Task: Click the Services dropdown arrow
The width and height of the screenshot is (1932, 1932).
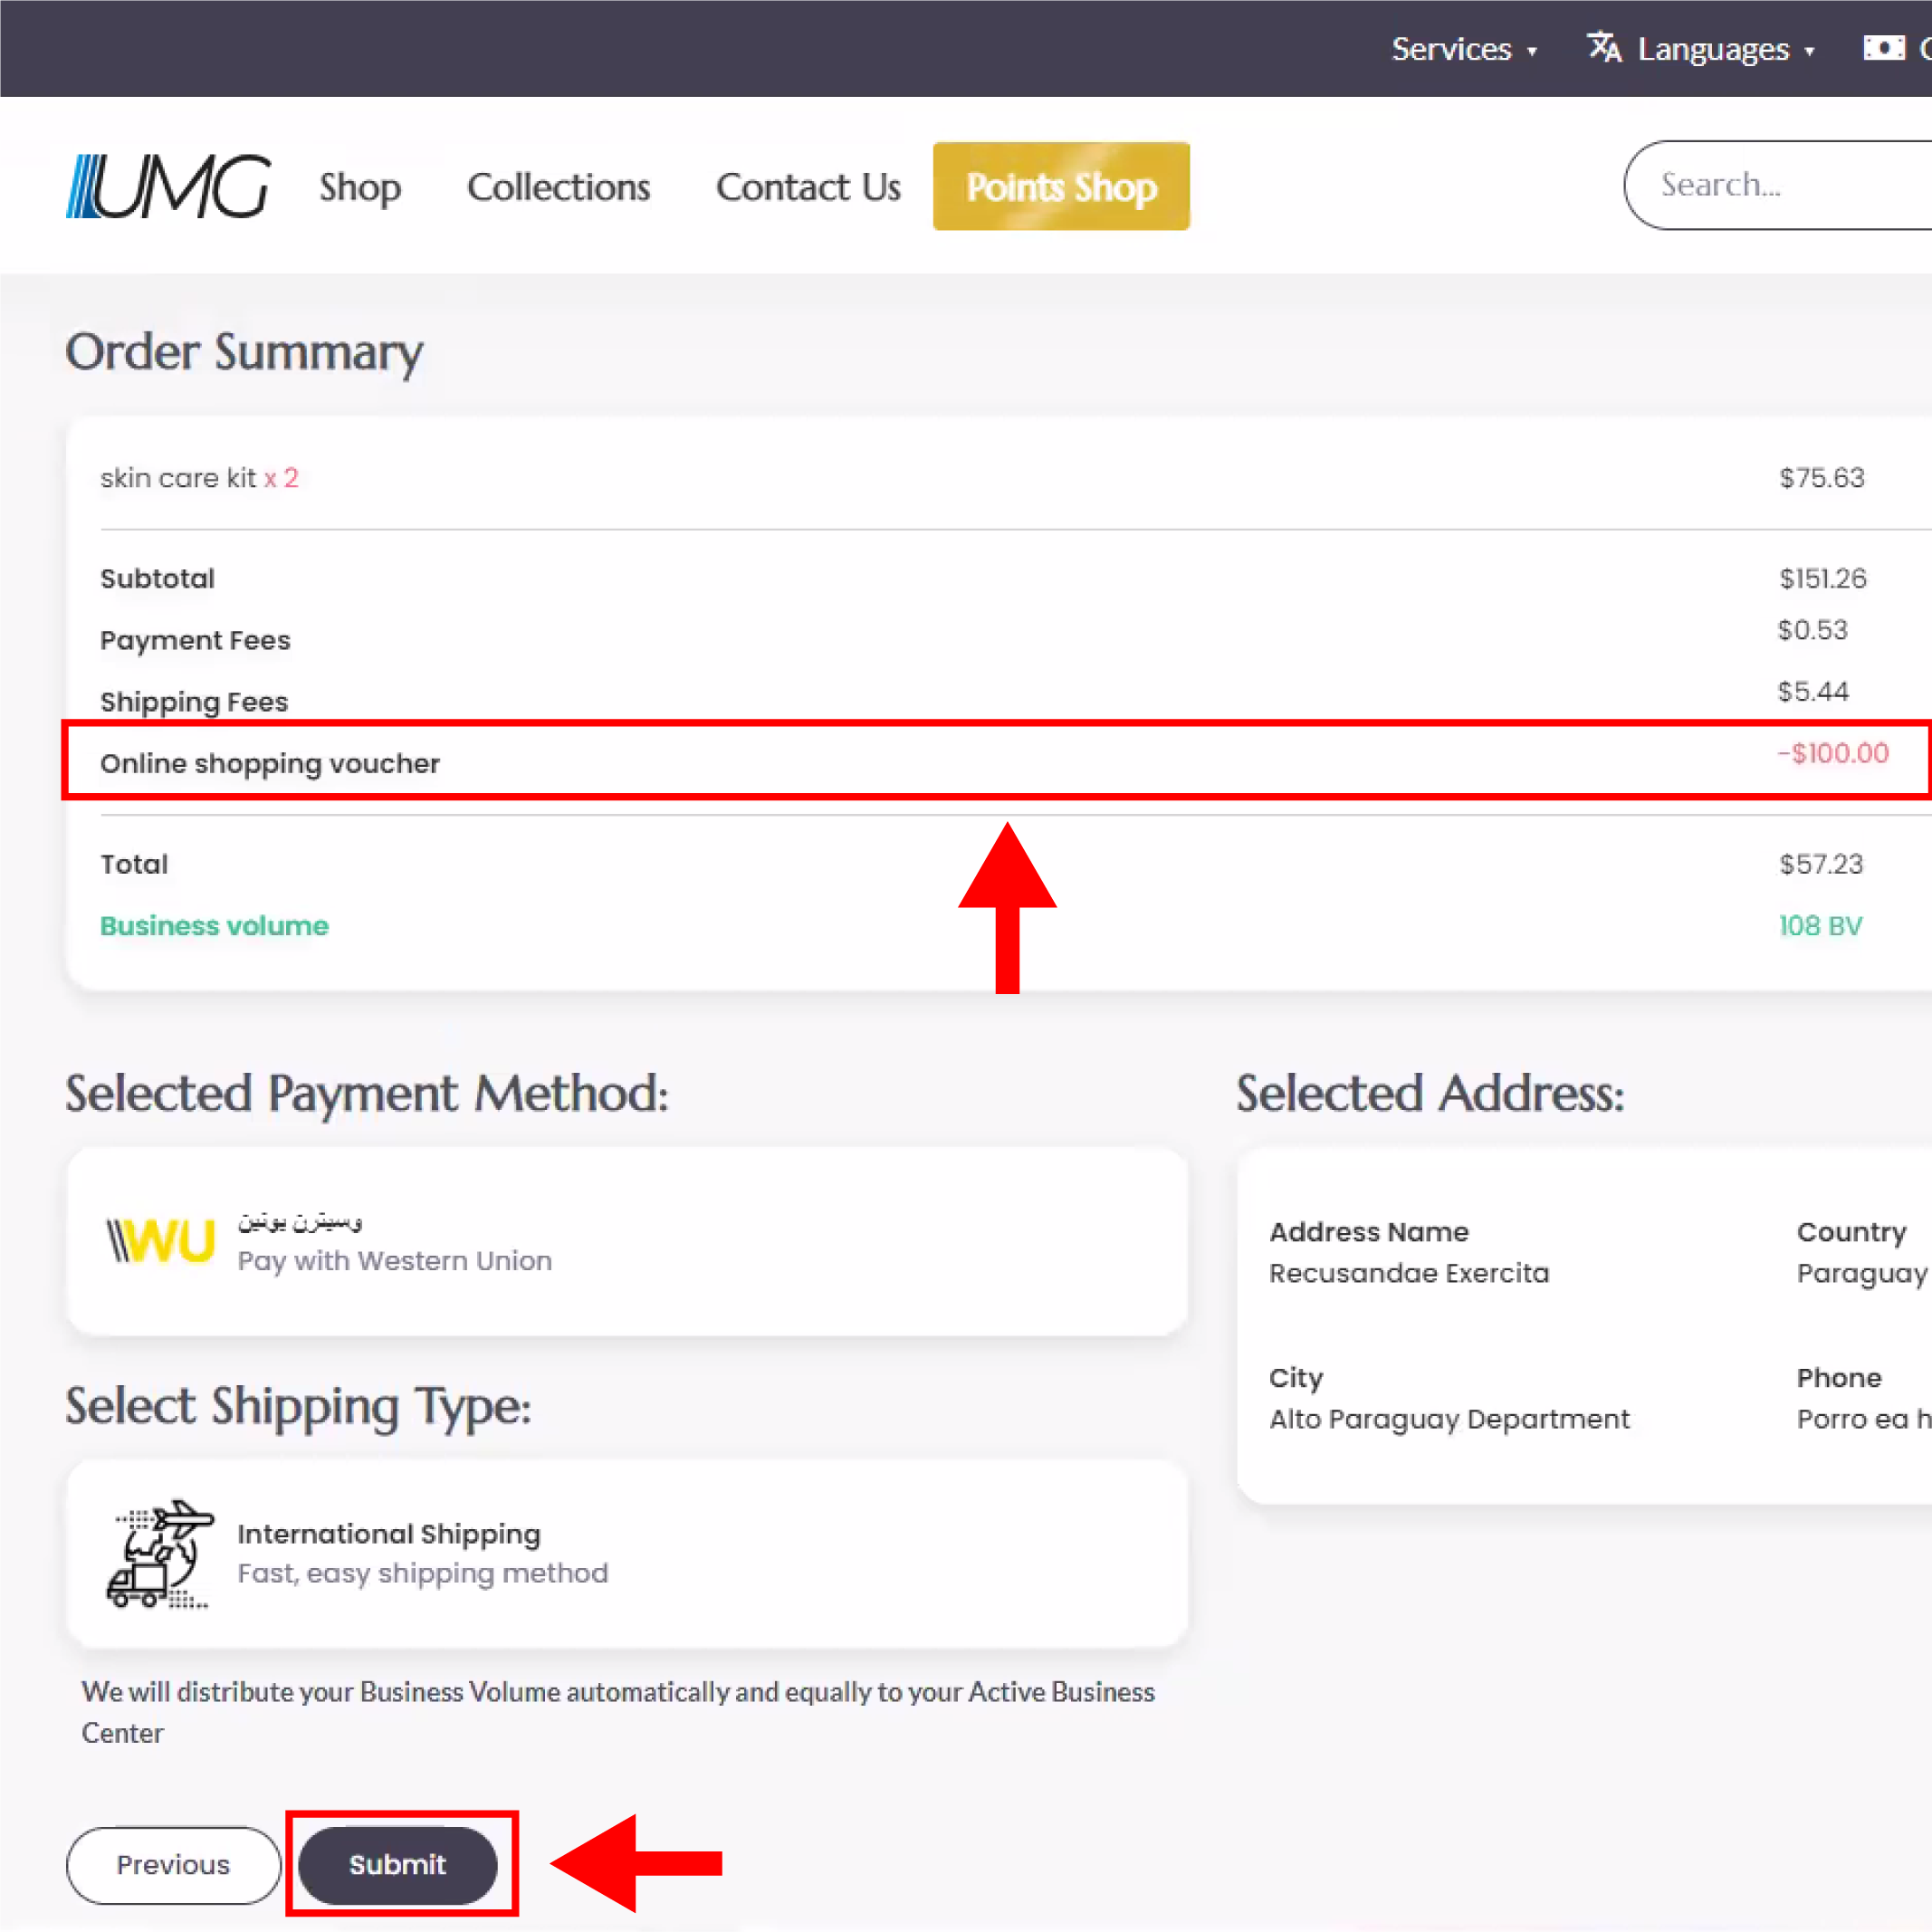Action: tap(1532, 52)
